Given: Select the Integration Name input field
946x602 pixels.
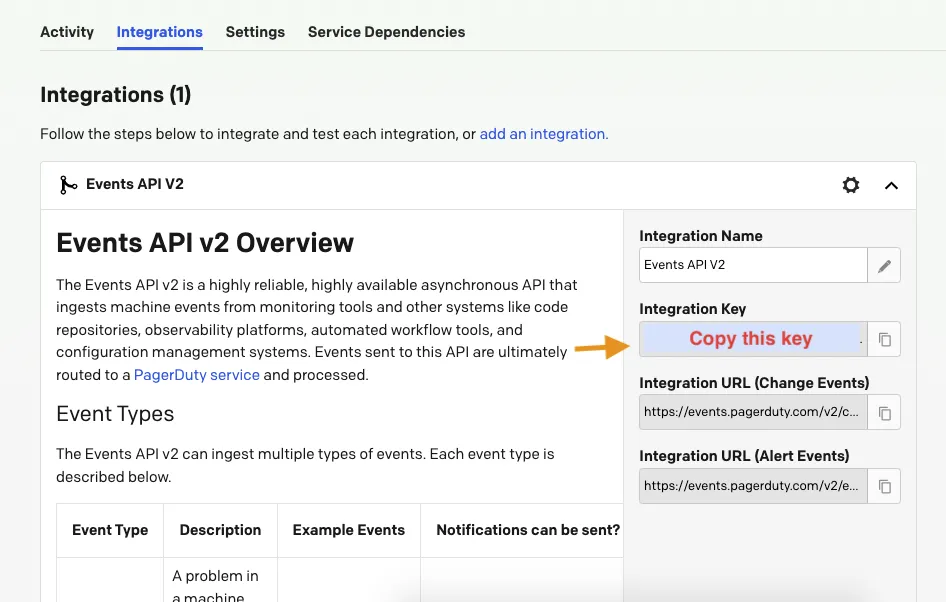Looking at the screenshot, I should [x=753, y=265].
